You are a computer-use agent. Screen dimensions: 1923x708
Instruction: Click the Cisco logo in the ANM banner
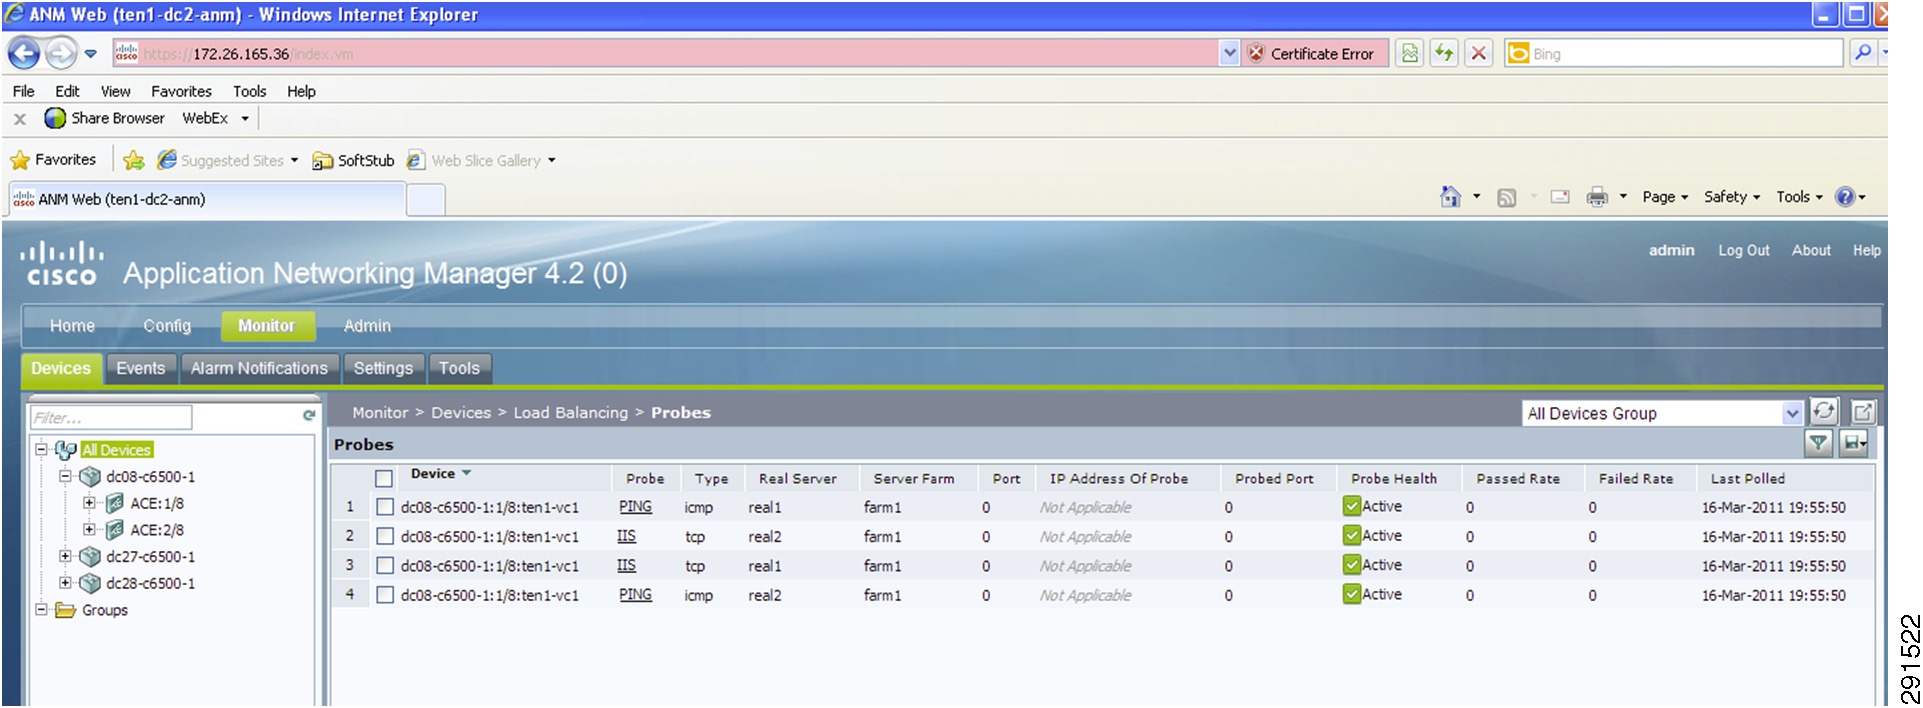point(62,264)
